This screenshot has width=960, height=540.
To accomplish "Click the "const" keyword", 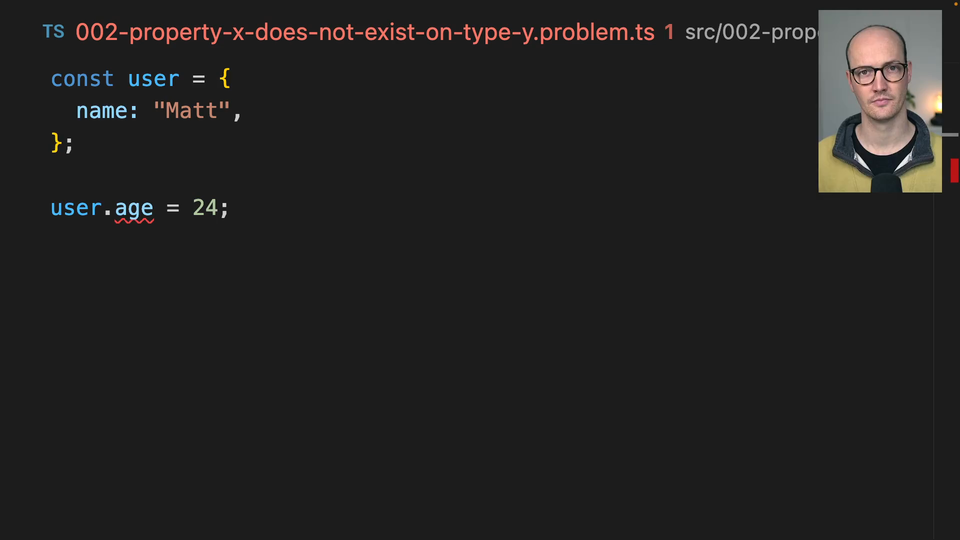I will (82, 78).
